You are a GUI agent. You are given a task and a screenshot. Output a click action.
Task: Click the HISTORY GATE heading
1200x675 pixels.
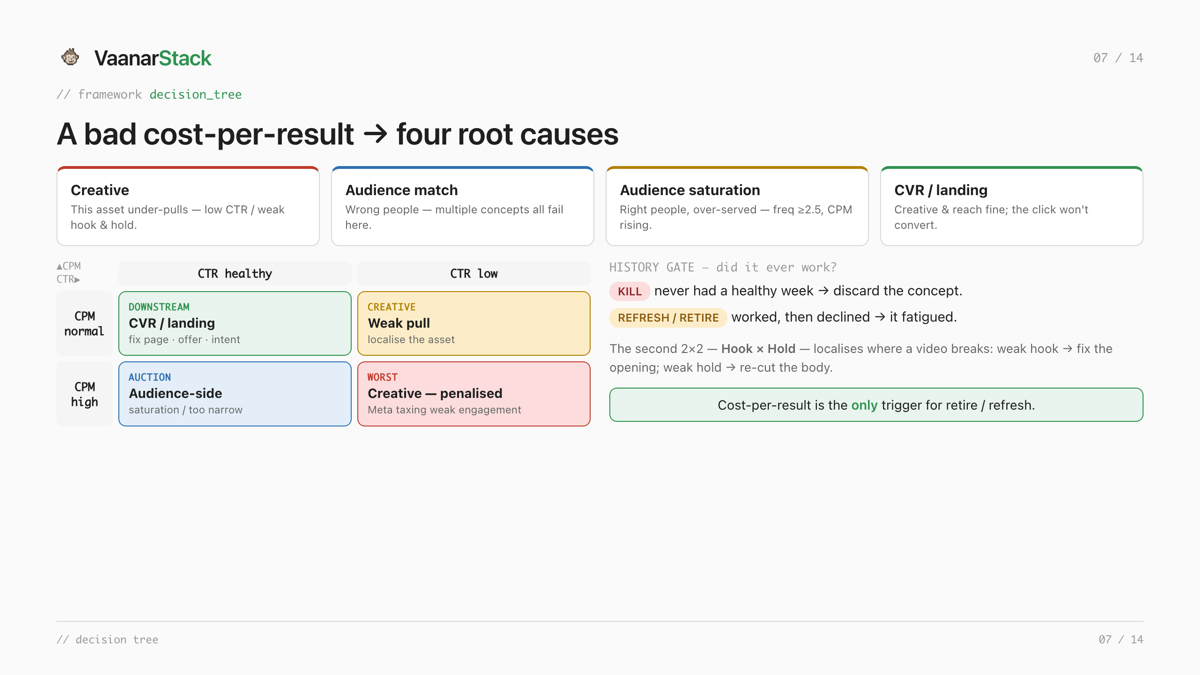(x=723, y=267)
